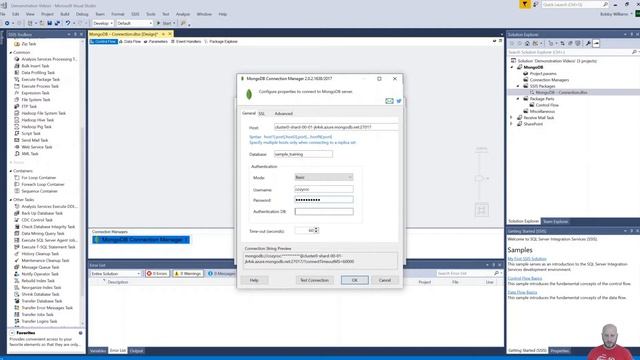Click the Home icon in Solution Explorer toolbar
The image size is (640, 360).
527,43
